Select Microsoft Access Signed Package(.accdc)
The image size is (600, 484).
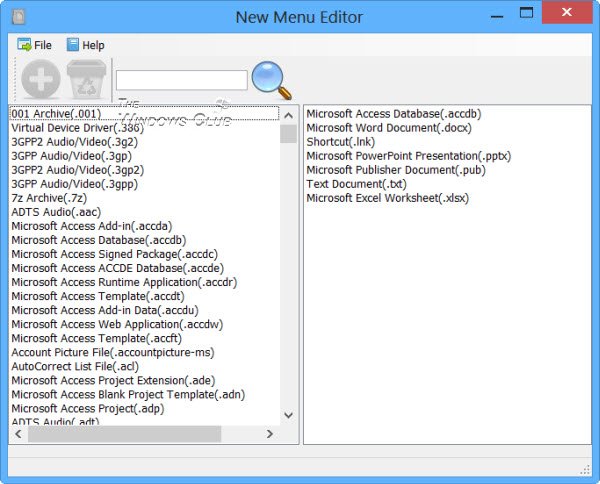coord(114,254)
